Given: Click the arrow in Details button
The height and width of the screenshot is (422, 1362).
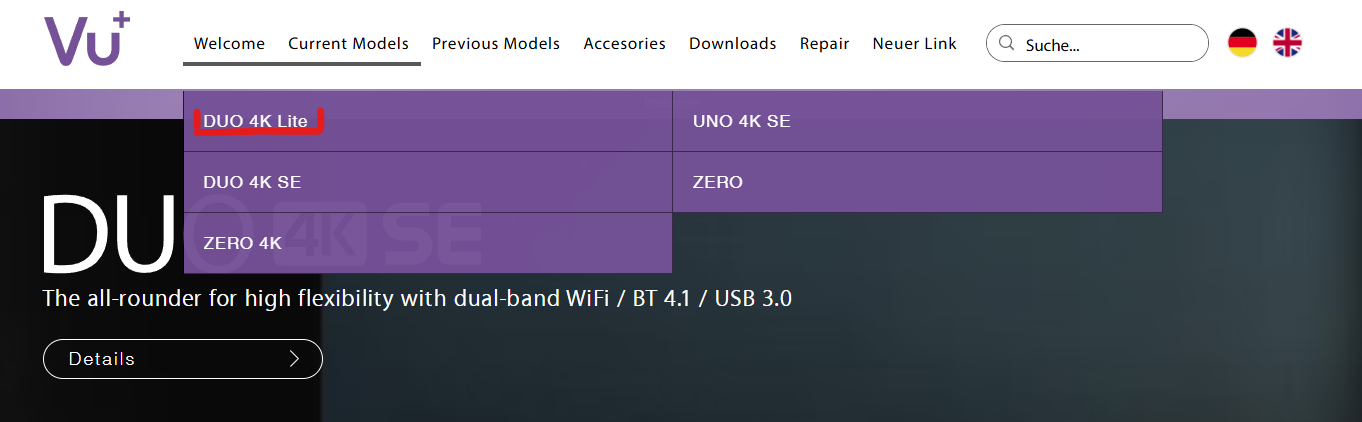Looking at the screenshot, I should tap(294, 359).
